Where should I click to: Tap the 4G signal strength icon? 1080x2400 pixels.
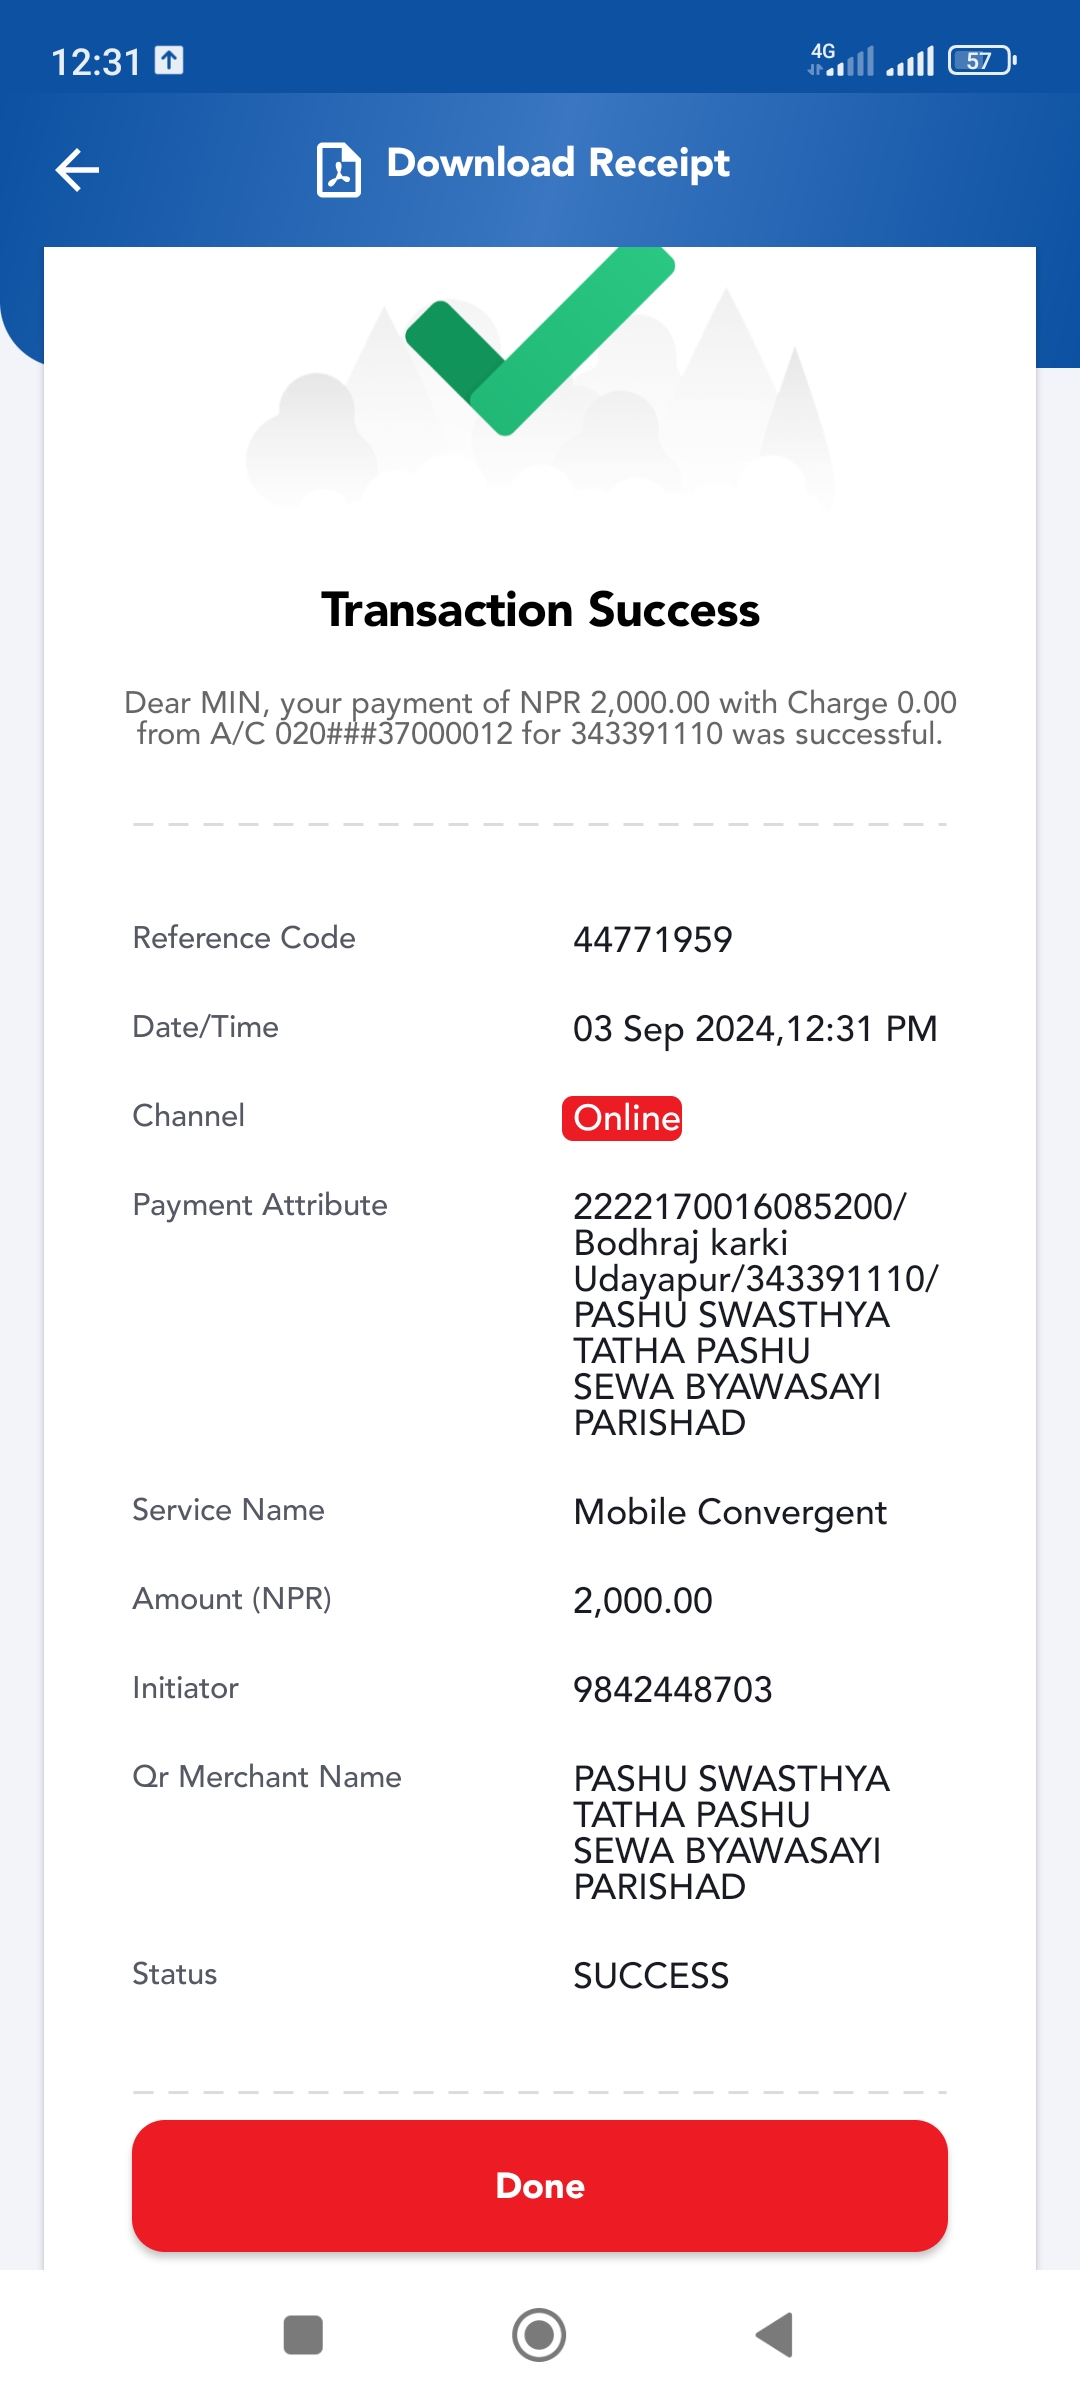pyautogui.click(x=841, y=60)
